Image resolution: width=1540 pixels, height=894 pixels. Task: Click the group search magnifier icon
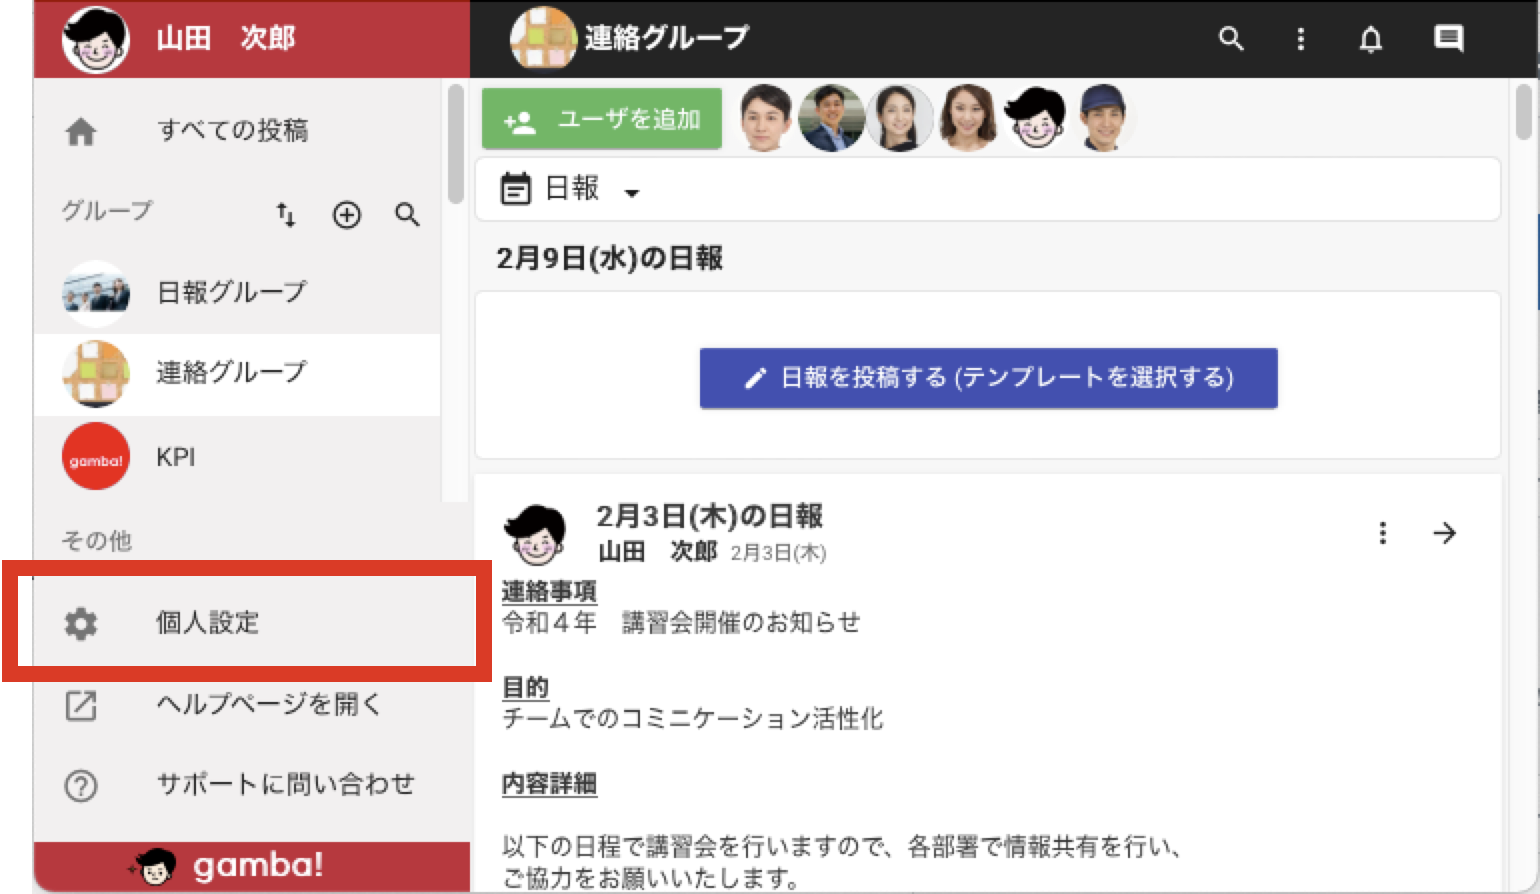407,214
